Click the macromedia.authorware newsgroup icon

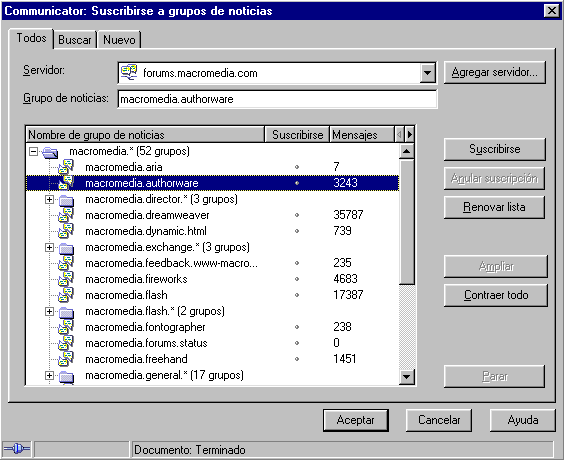(66, 183)
